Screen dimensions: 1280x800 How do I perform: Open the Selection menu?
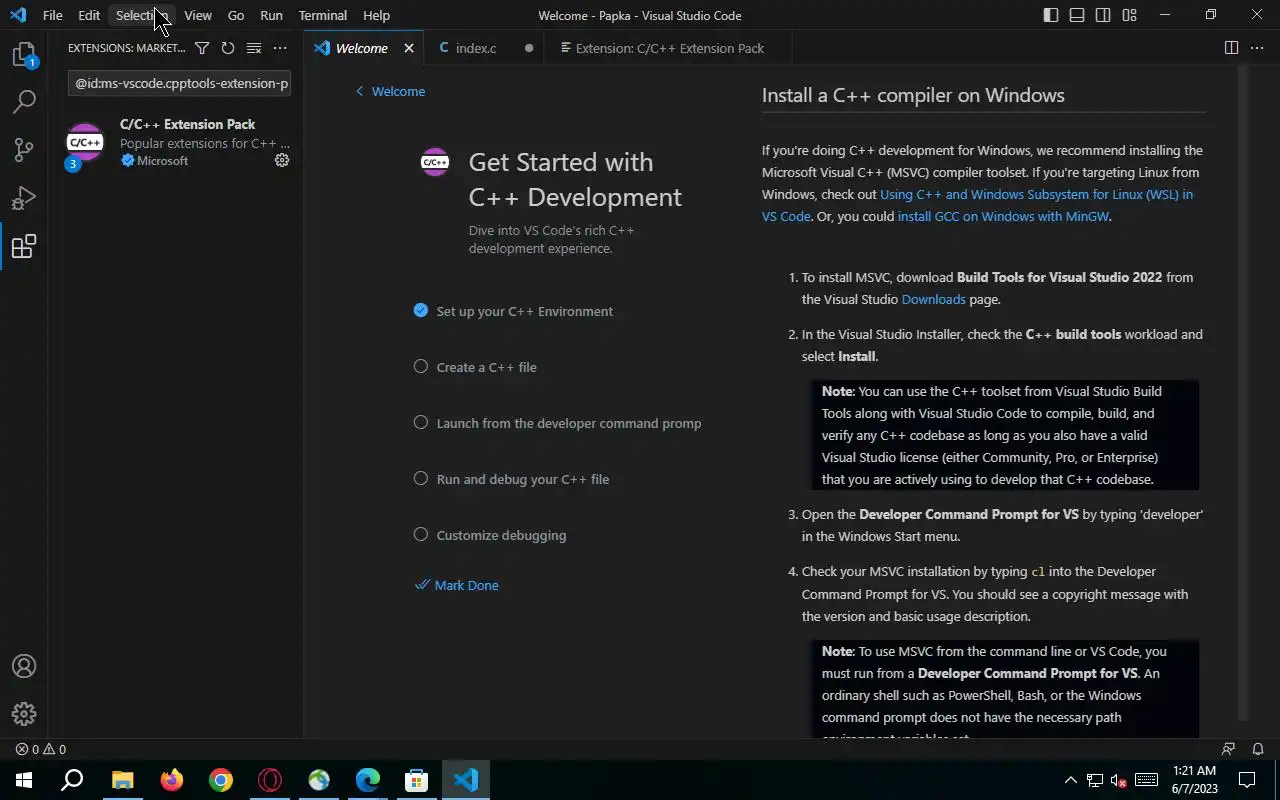point(141,15)
